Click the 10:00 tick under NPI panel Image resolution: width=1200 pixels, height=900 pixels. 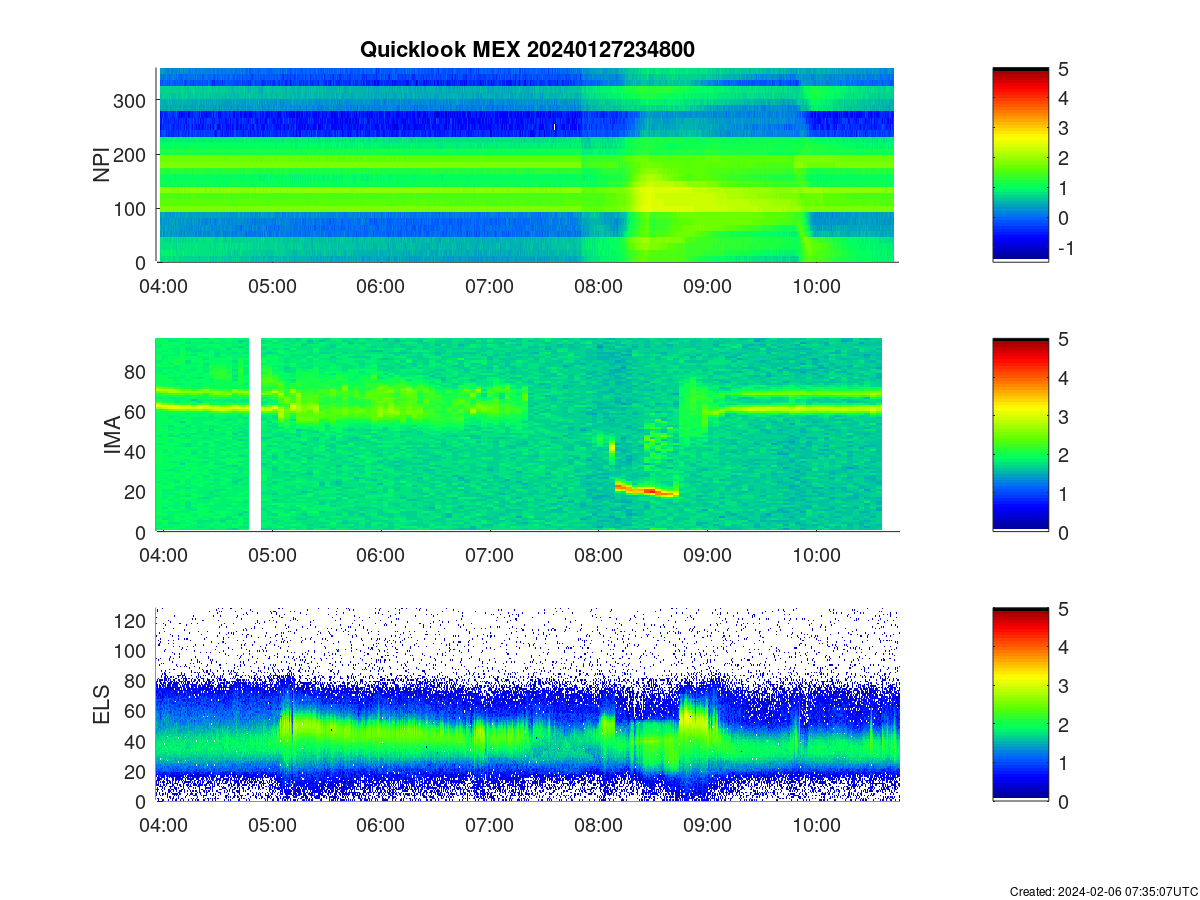(x=816, y=286)
